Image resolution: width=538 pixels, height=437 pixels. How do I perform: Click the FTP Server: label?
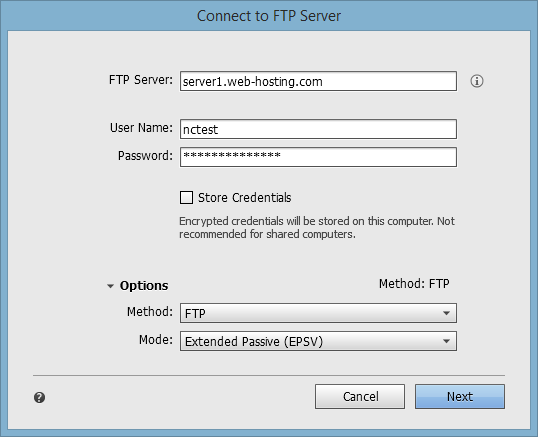141,80
